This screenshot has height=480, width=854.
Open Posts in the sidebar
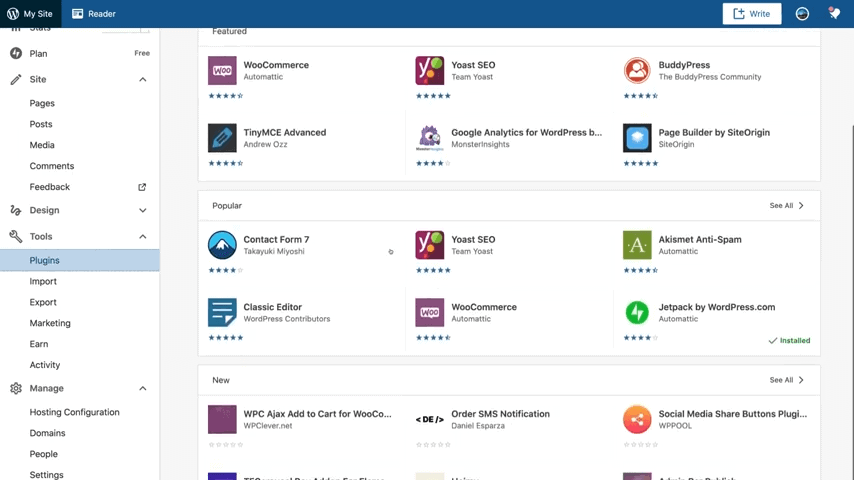41,124
